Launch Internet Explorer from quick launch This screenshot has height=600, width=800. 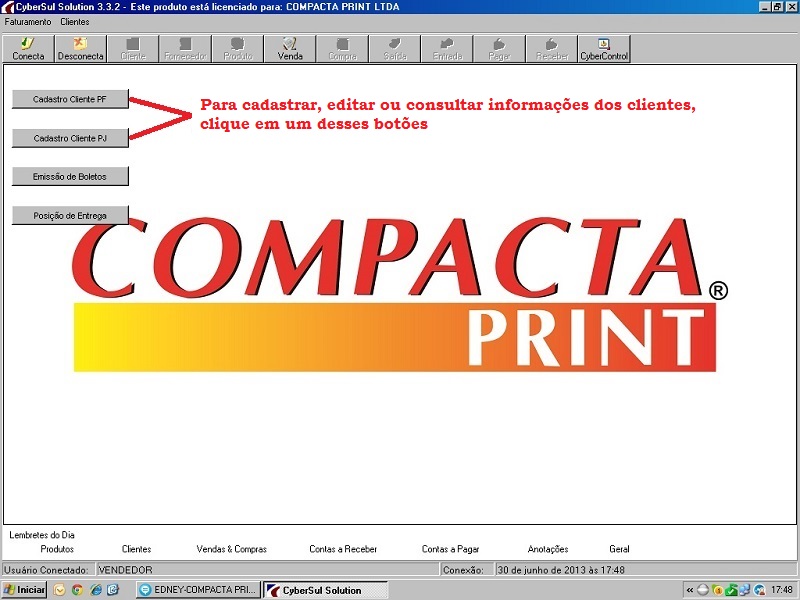95,590
